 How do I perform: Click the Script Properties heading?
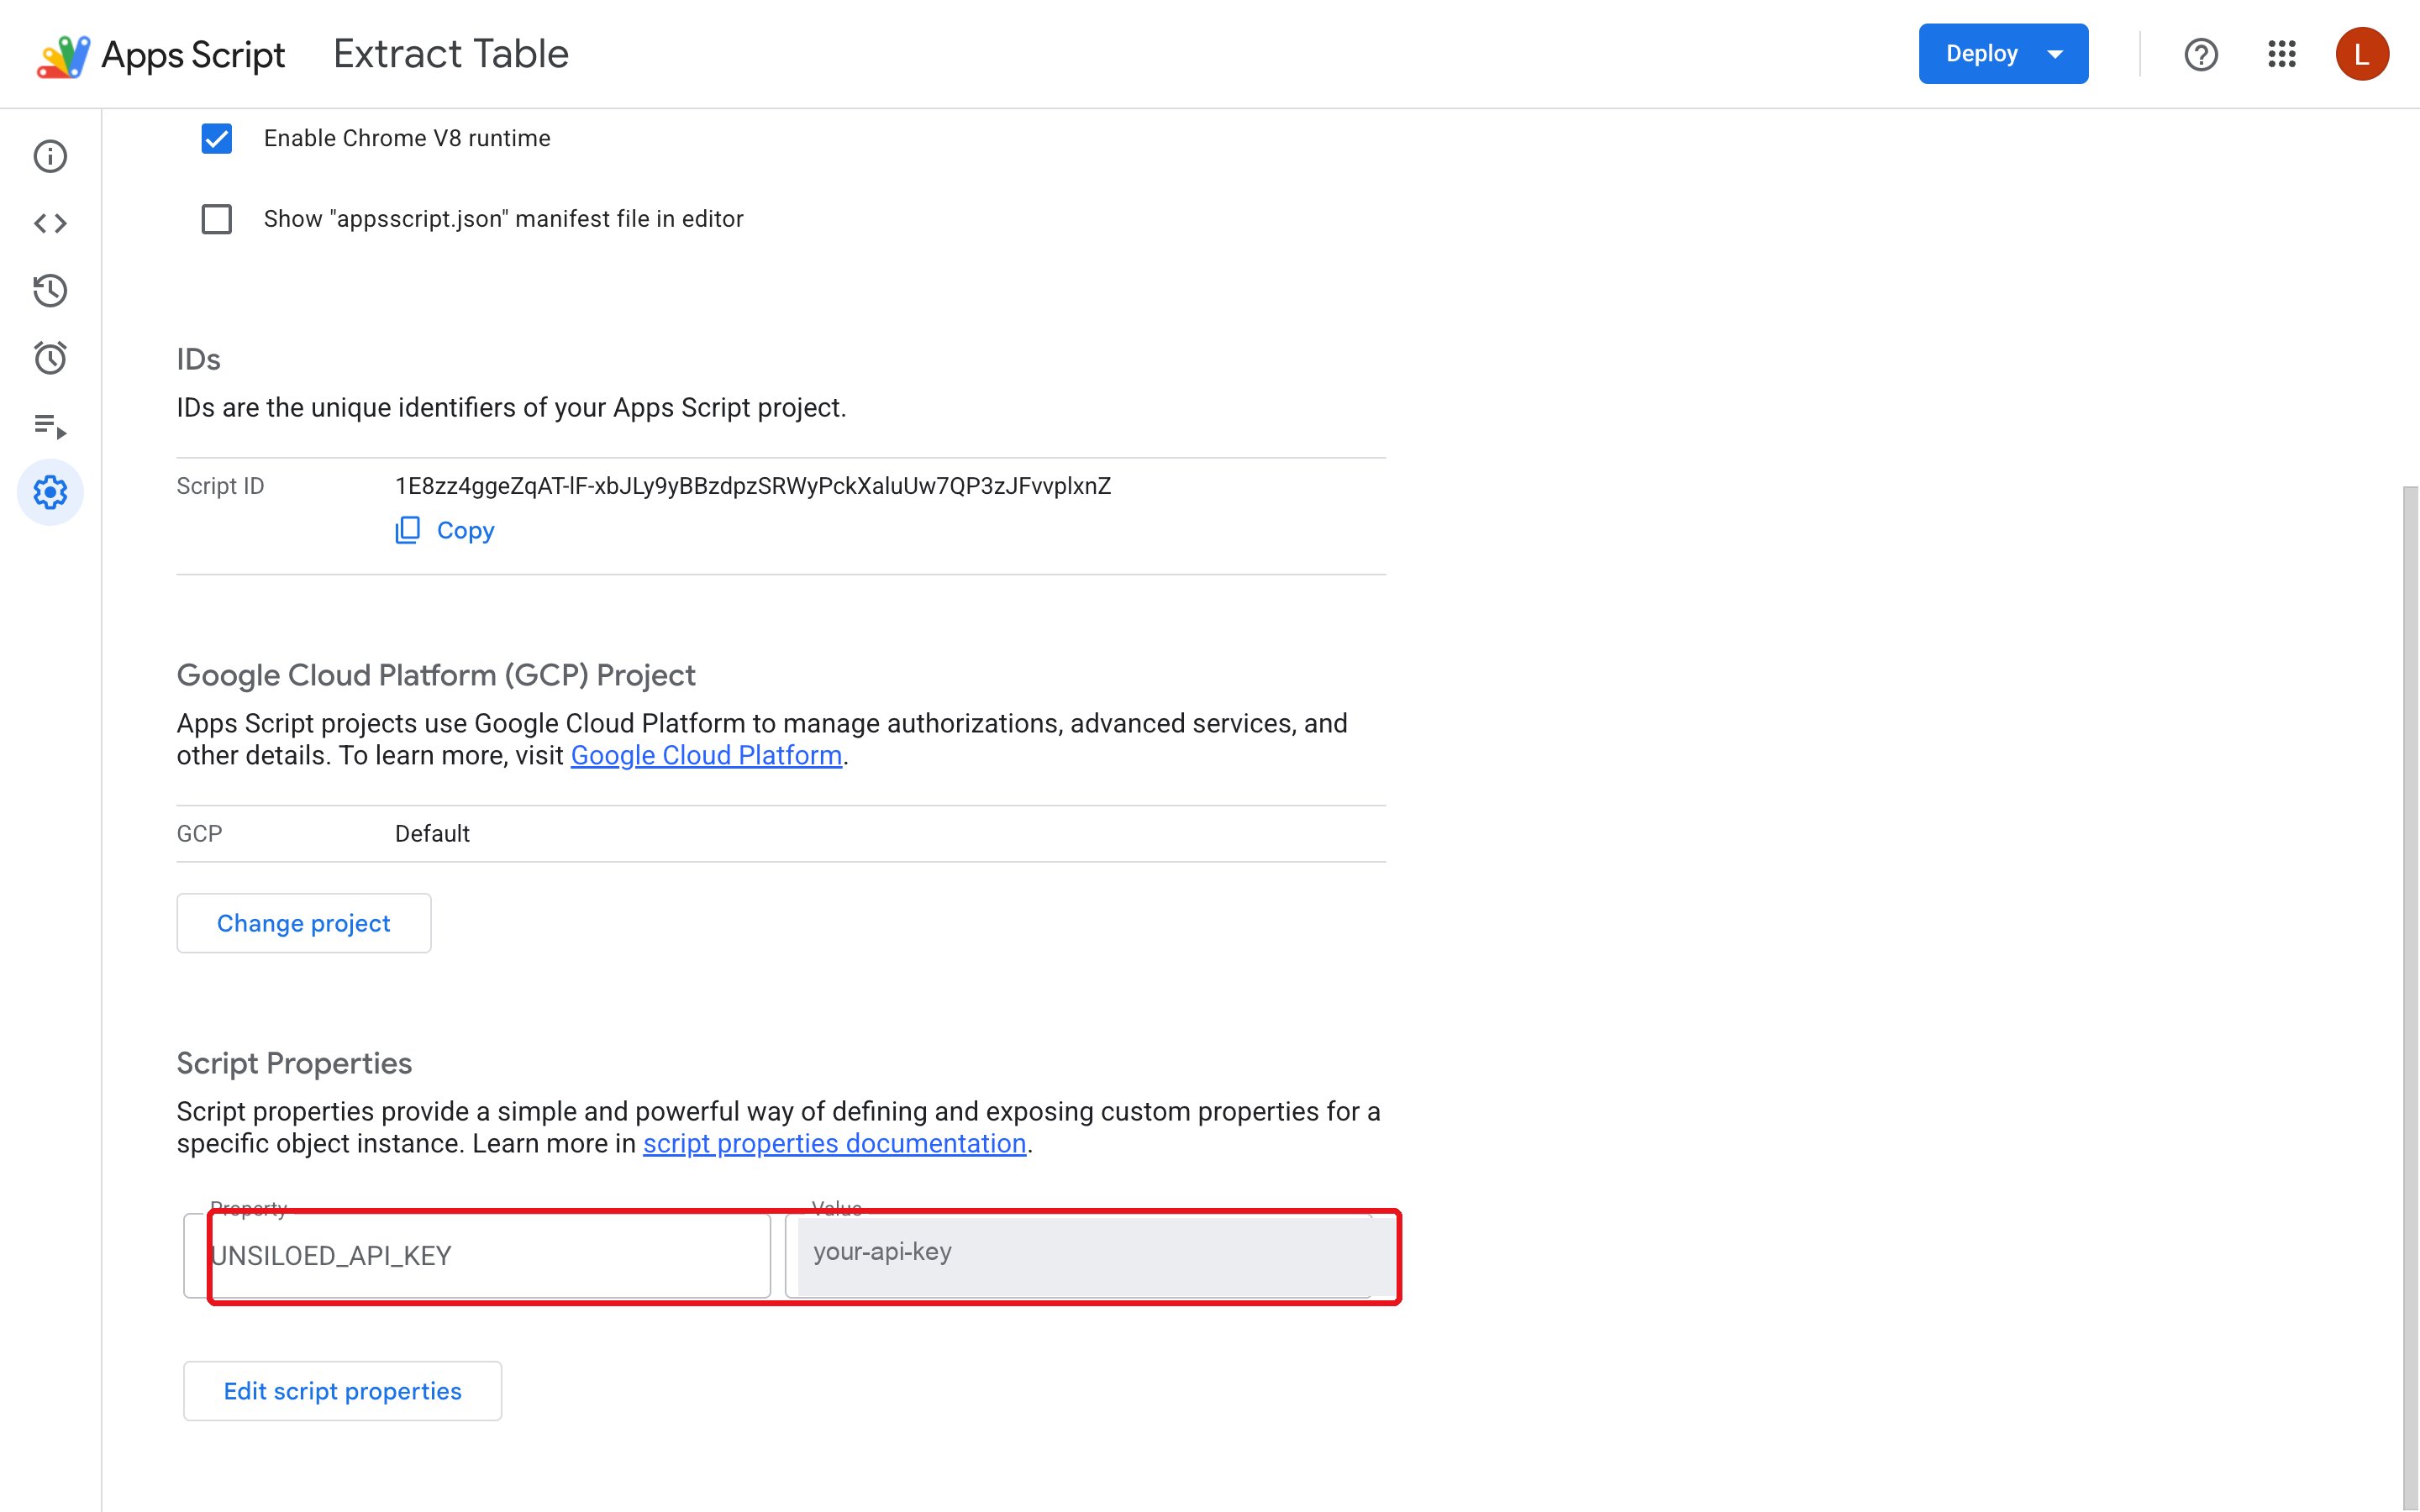click(294, 1063)
